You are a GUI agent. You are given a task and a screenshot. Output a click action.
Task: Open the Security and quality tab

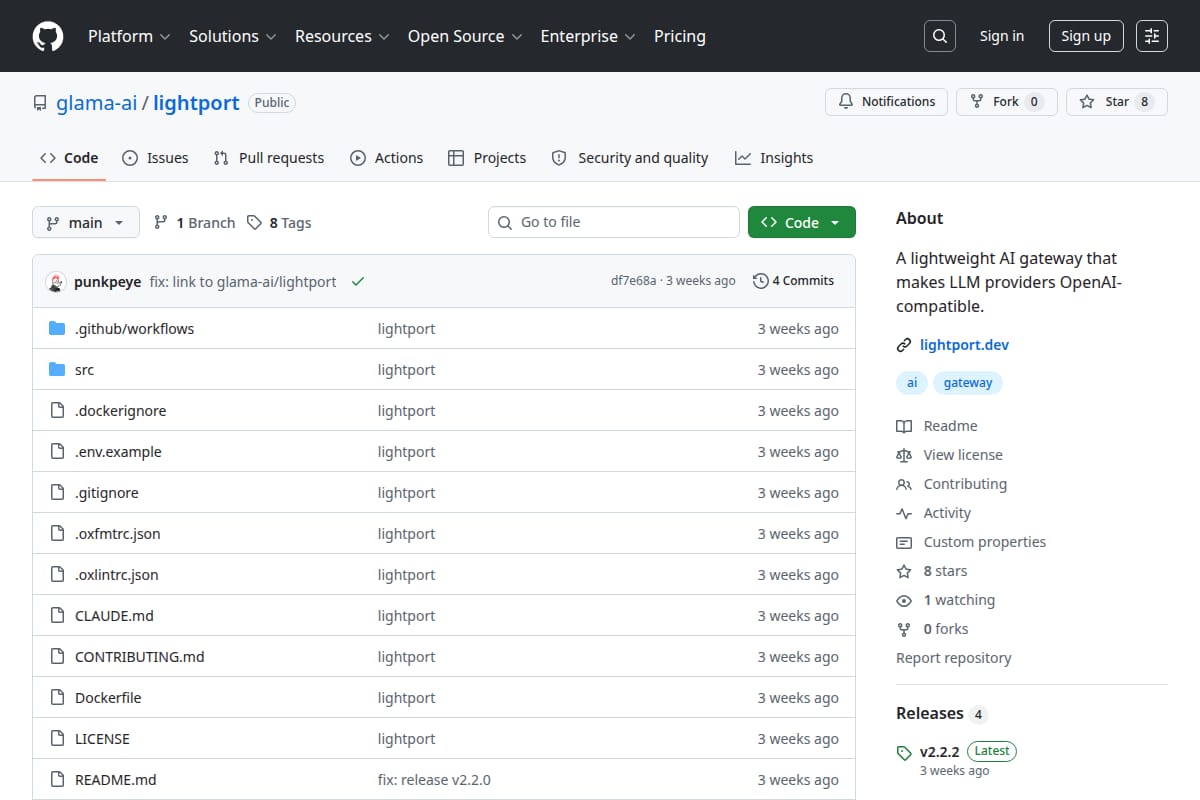(630, 158)
